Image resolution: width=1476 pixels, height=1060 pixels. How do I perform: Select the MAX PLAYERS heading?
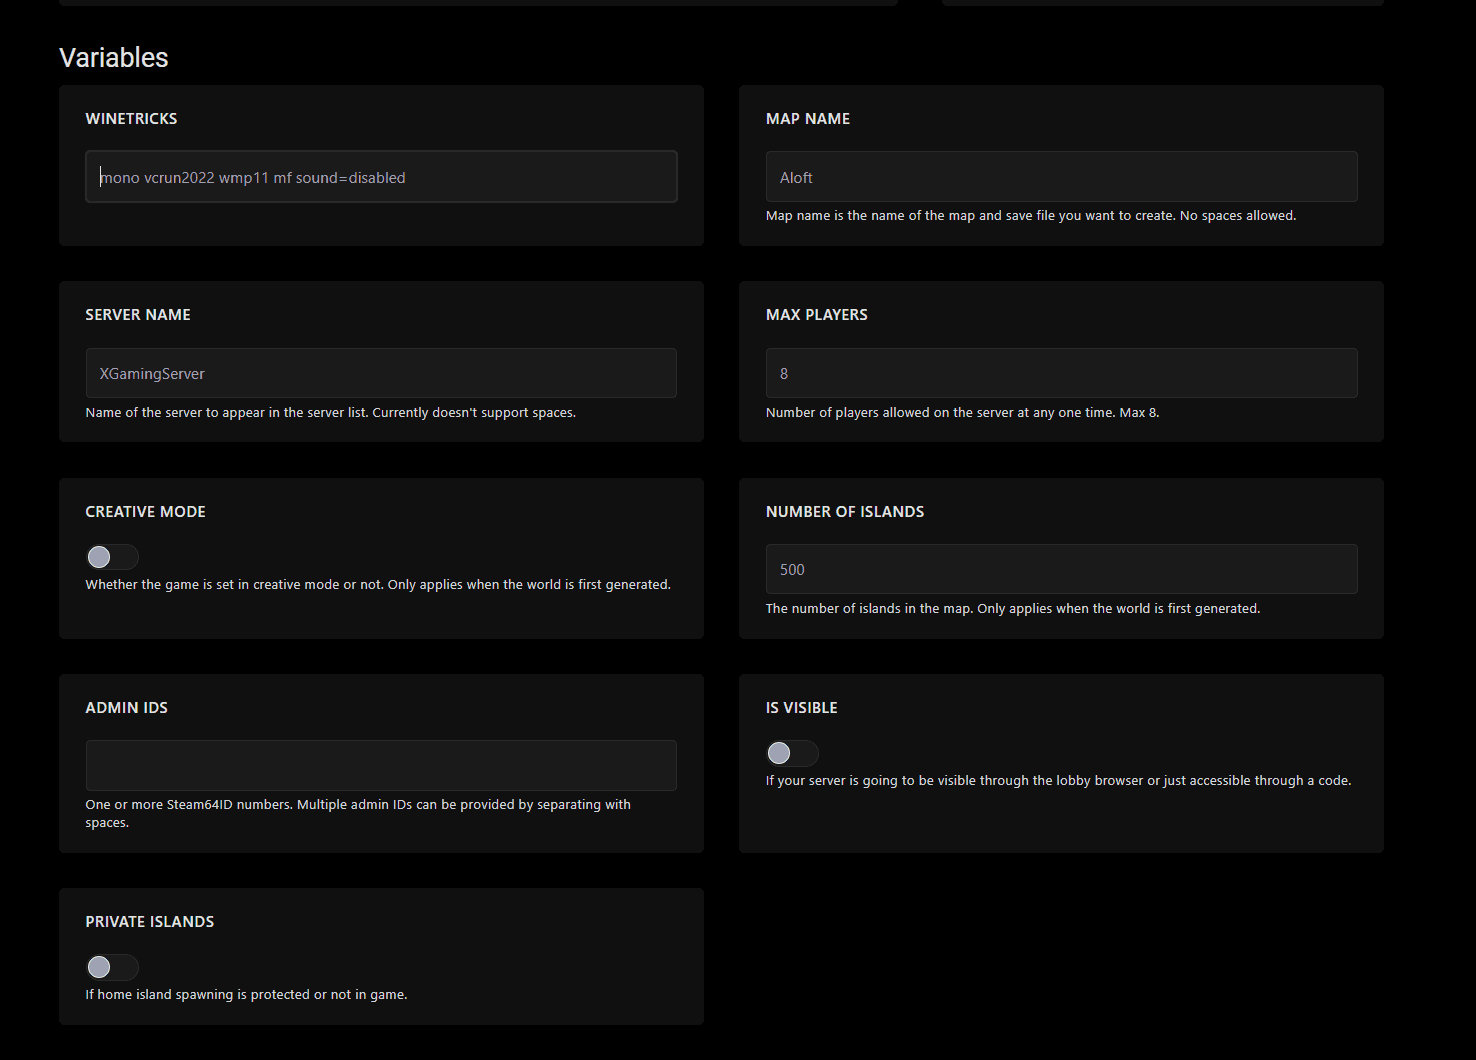816,314
